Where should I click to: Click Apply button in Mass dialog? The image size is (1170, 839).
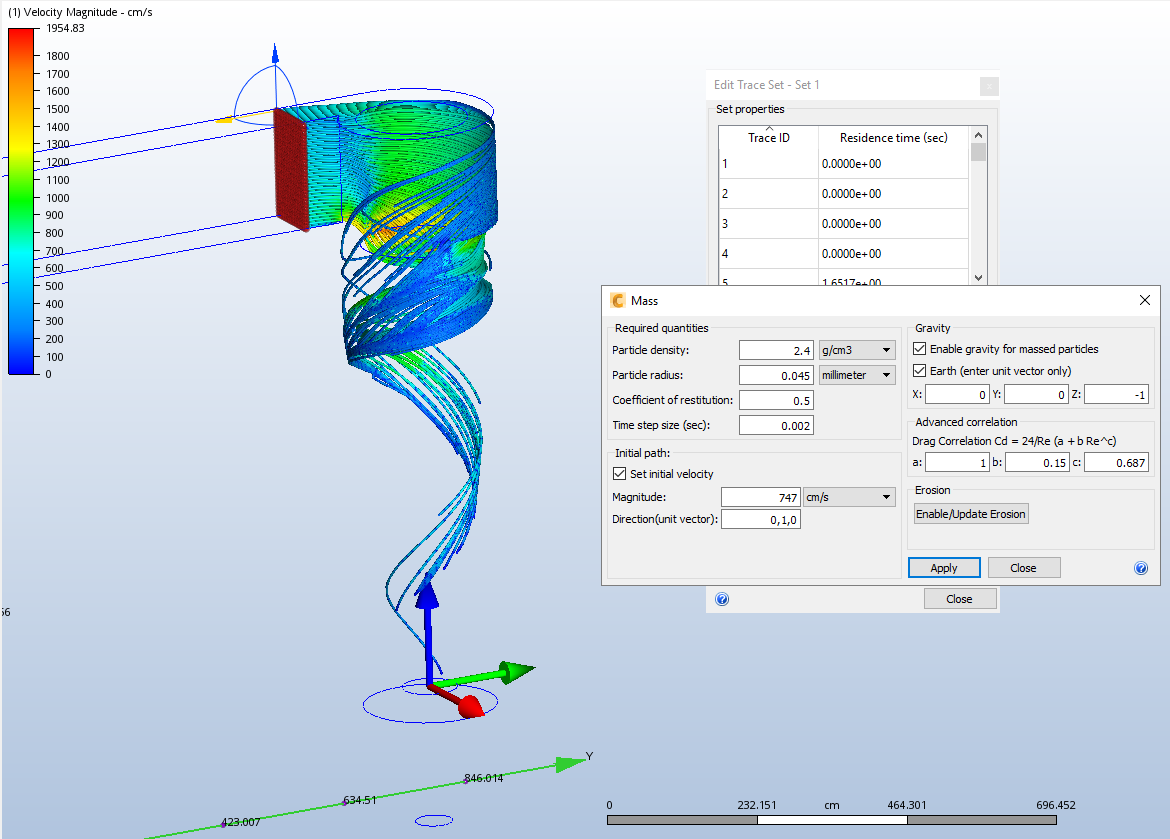(x=944, y=568)
